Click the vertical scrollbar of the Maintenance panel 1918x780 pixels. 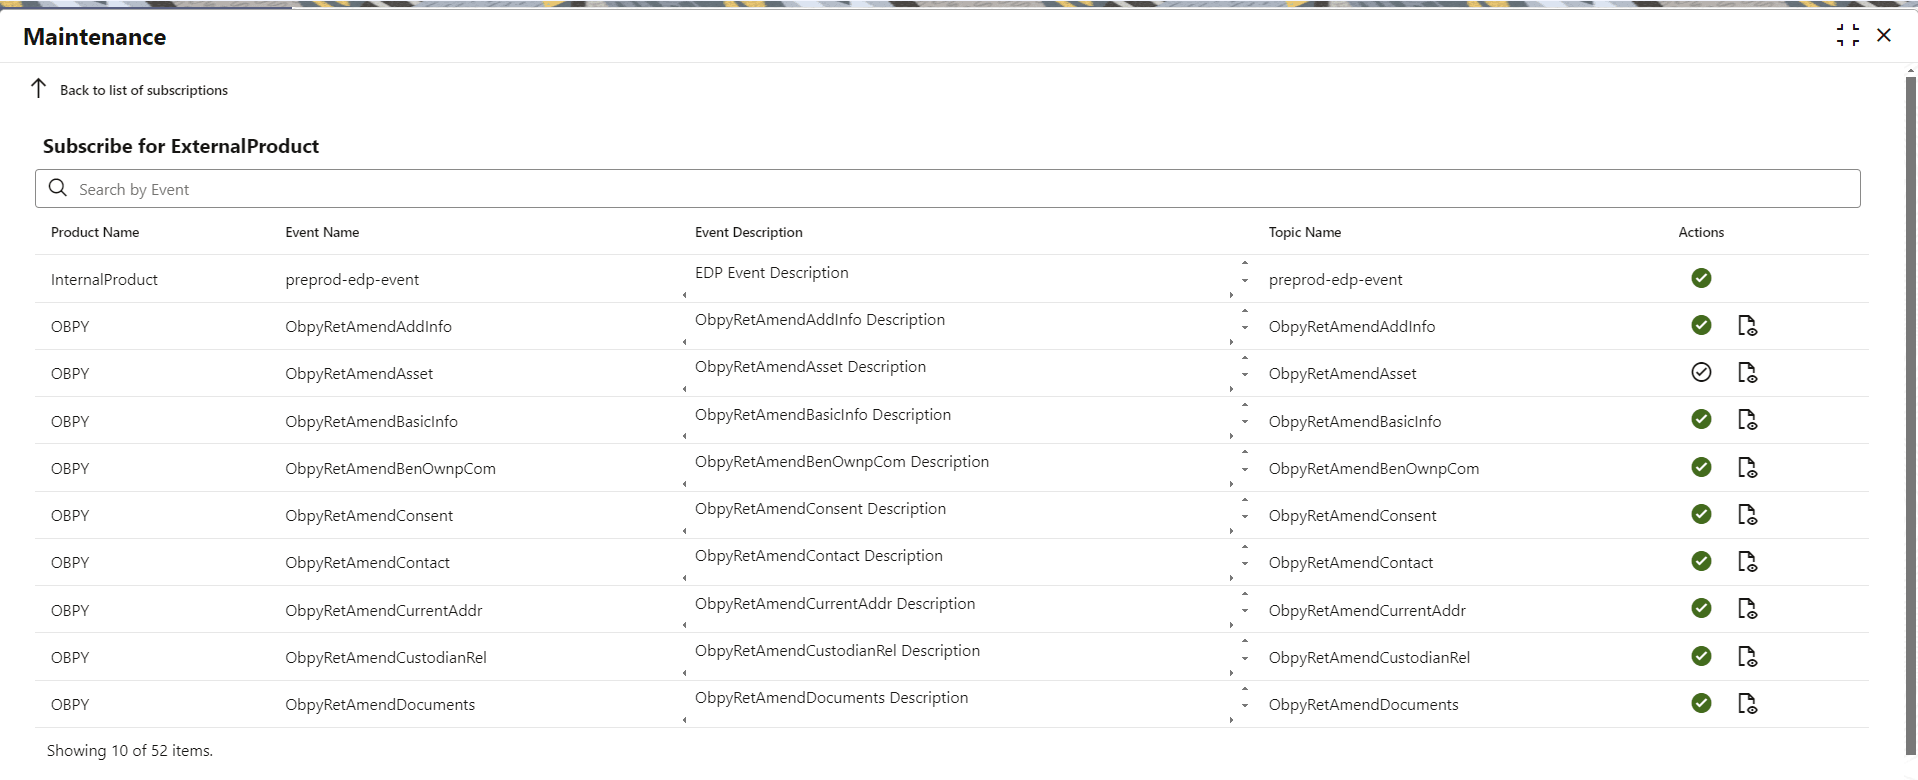(x=1911, y=415)
